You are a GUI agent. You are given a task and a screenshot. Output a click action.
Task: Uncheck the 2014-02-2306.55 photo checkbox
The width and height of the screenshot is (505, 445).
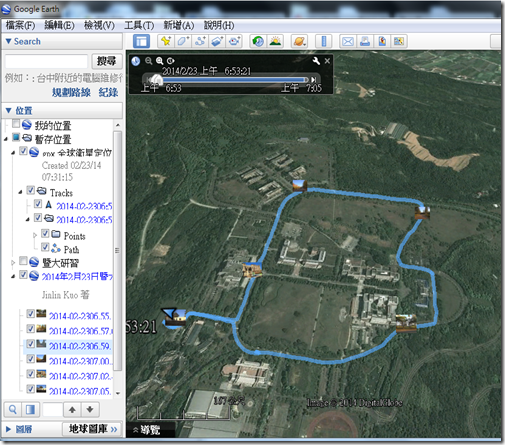tap(31, 314)
